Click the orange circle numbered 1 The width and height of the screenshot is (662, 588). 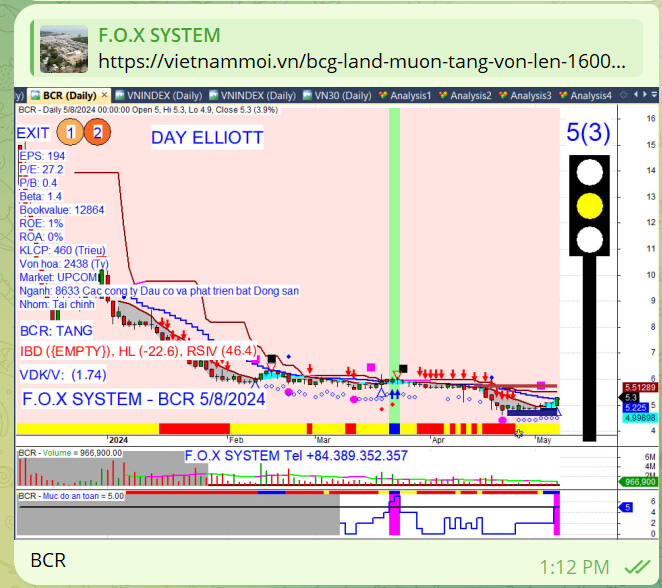click(70, 133)
